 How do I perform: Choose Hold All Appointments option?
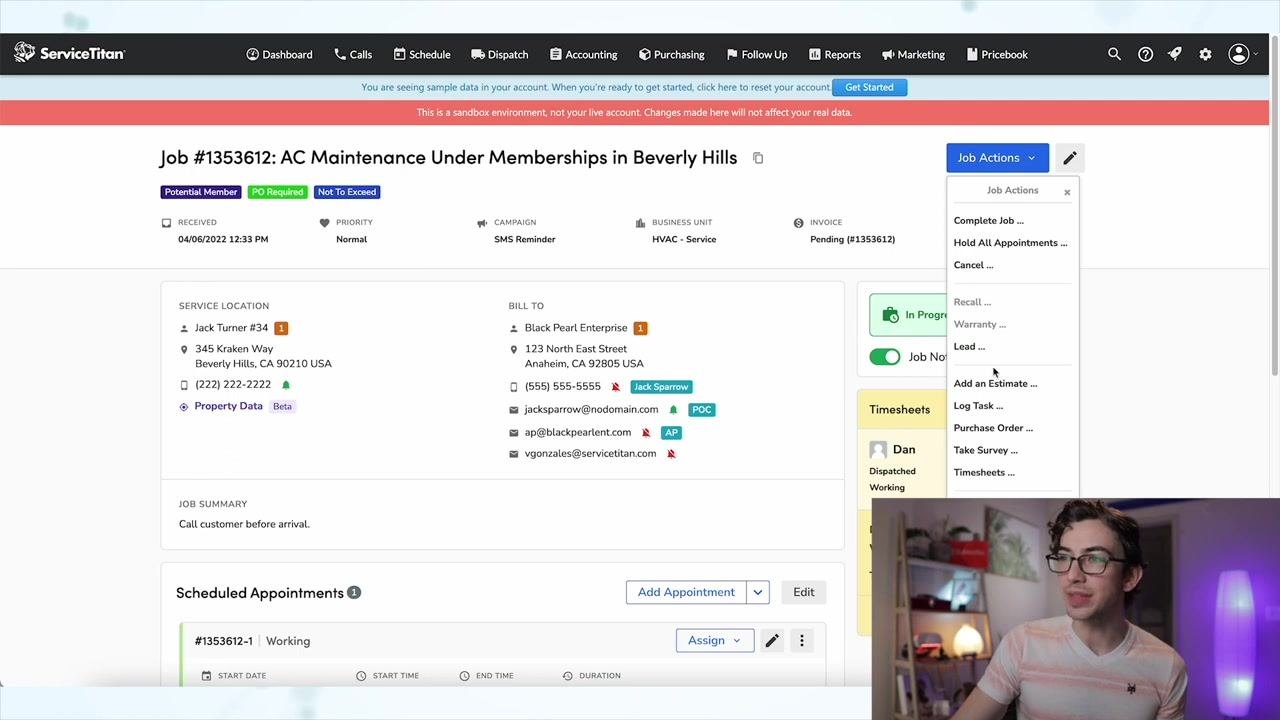[x=1010, y=243]
